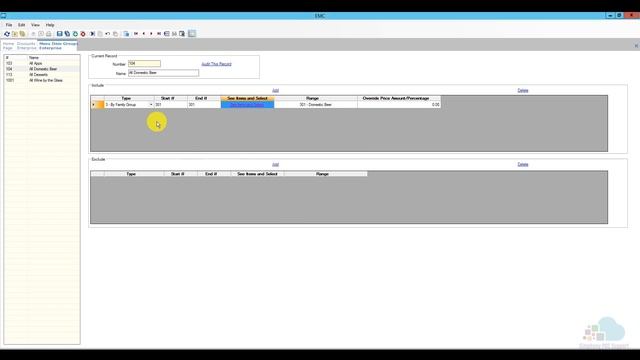Viewport: 640px width, 360px height.
Task: Click the Include grid See Items and Select header
Action: click(247, 98)
